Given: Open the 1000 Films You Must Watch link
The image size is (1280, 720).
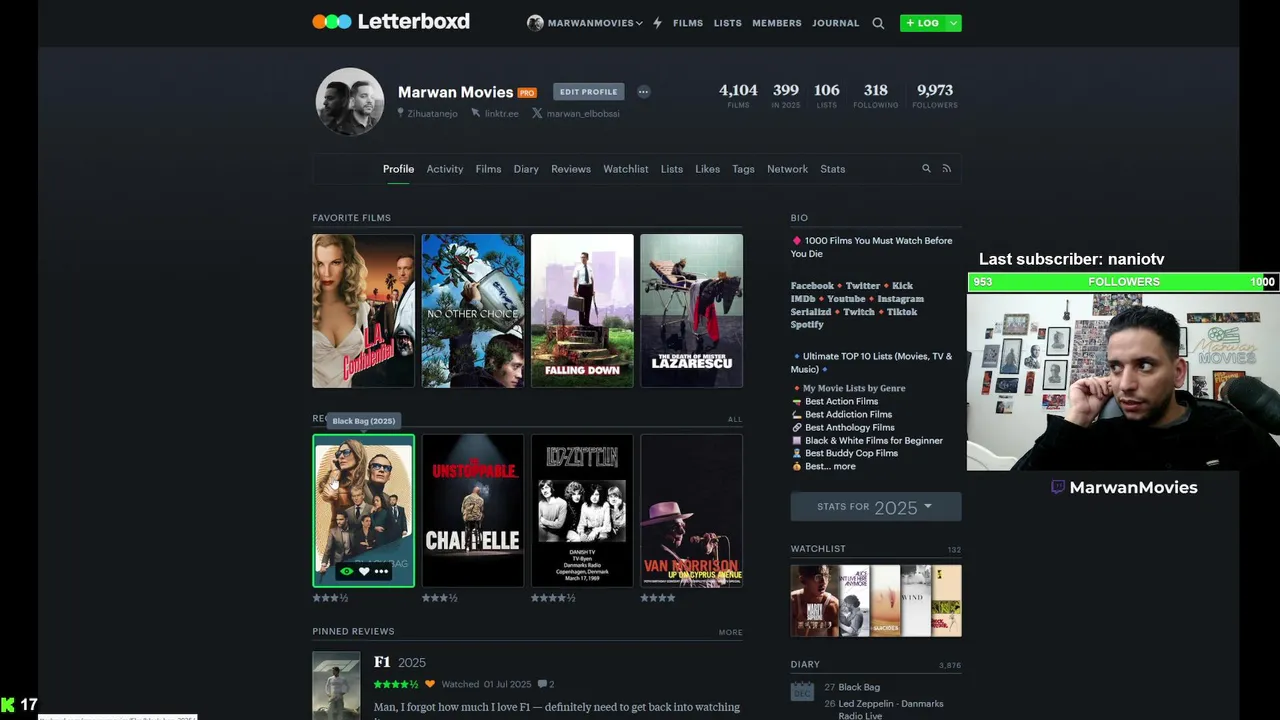Looking at the screenshot, I should point(872,247).
